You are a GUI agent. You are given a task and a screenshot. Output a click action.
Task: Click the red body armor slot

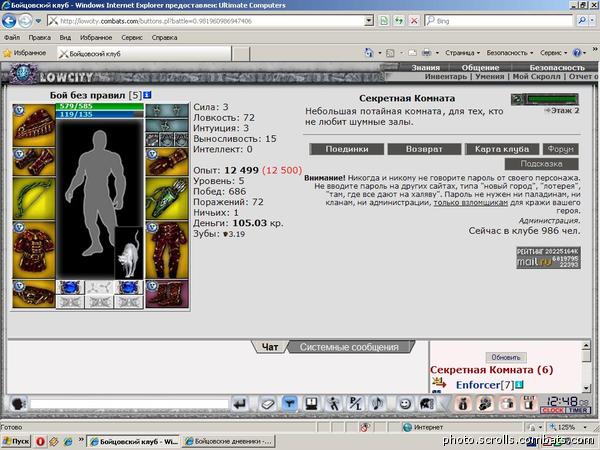pyautogui.click(x=34, y=250)
